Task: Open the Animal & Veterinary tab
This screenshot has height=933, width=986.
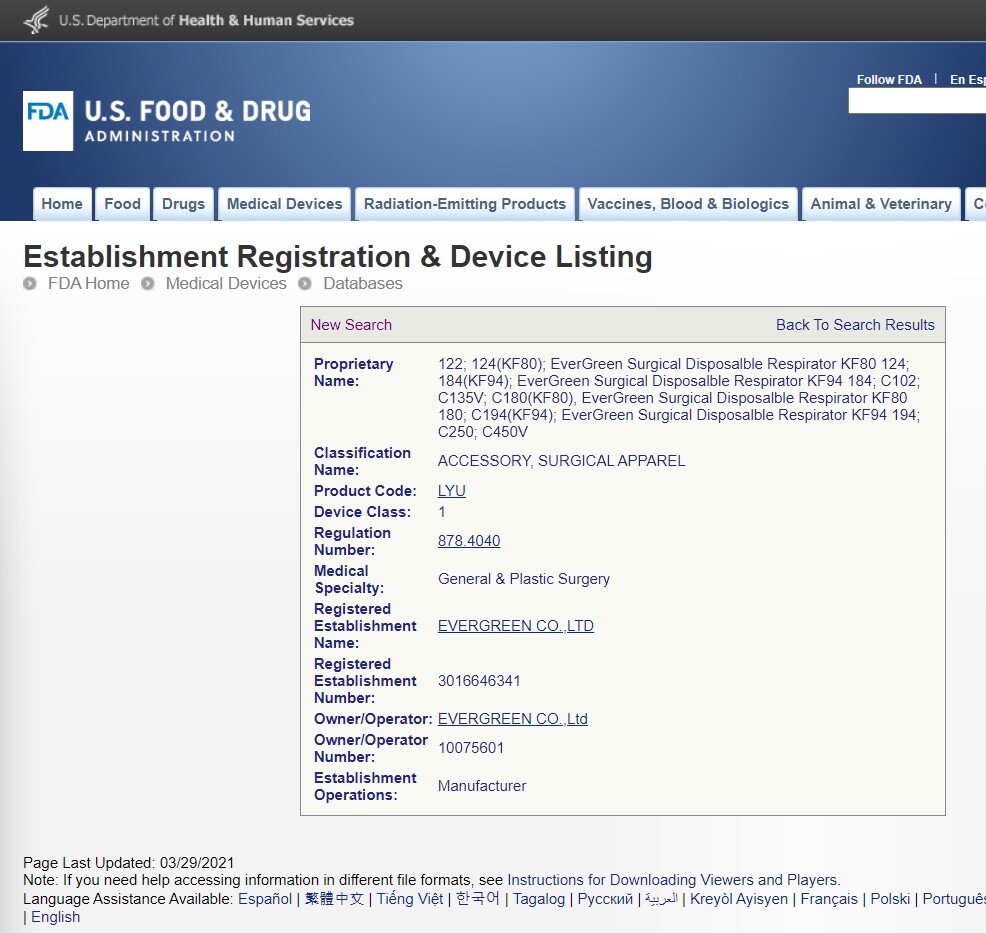Action: click(x=880, y=204)
